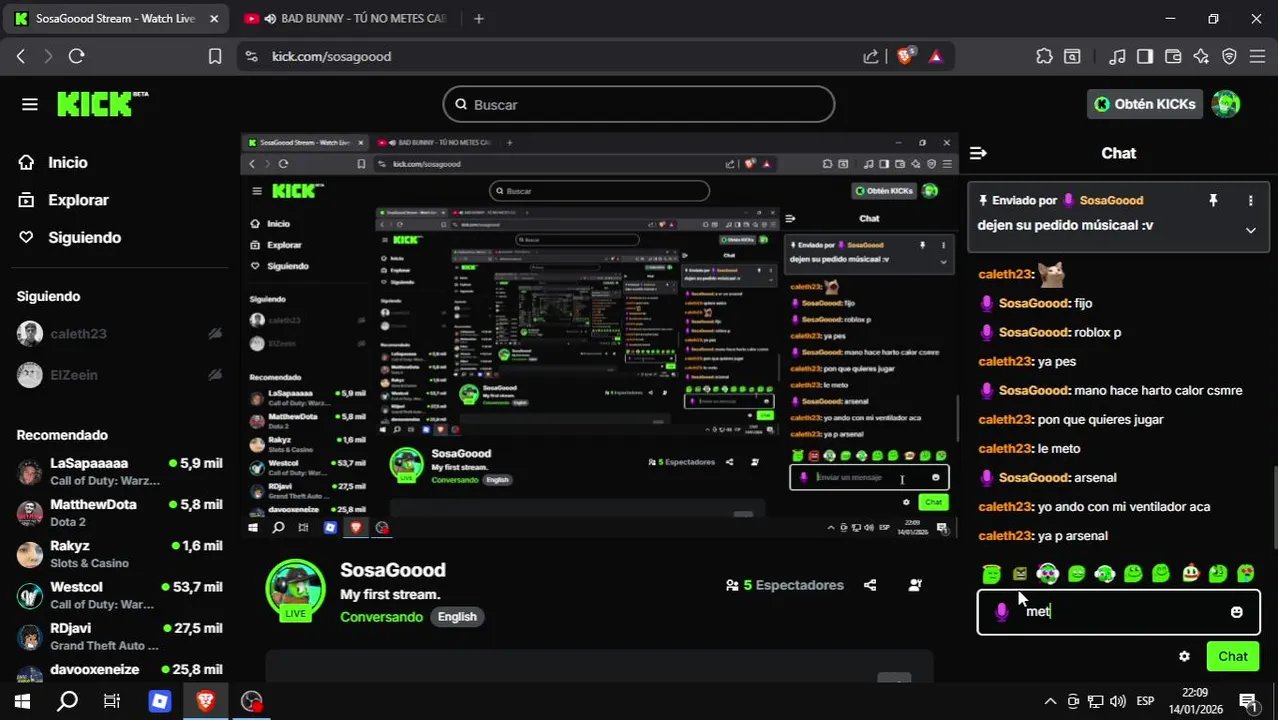Image resolution: width=1278 pixels, height=720 pixels.
Task: Open Windows Start menu
Action: [22, 702]
